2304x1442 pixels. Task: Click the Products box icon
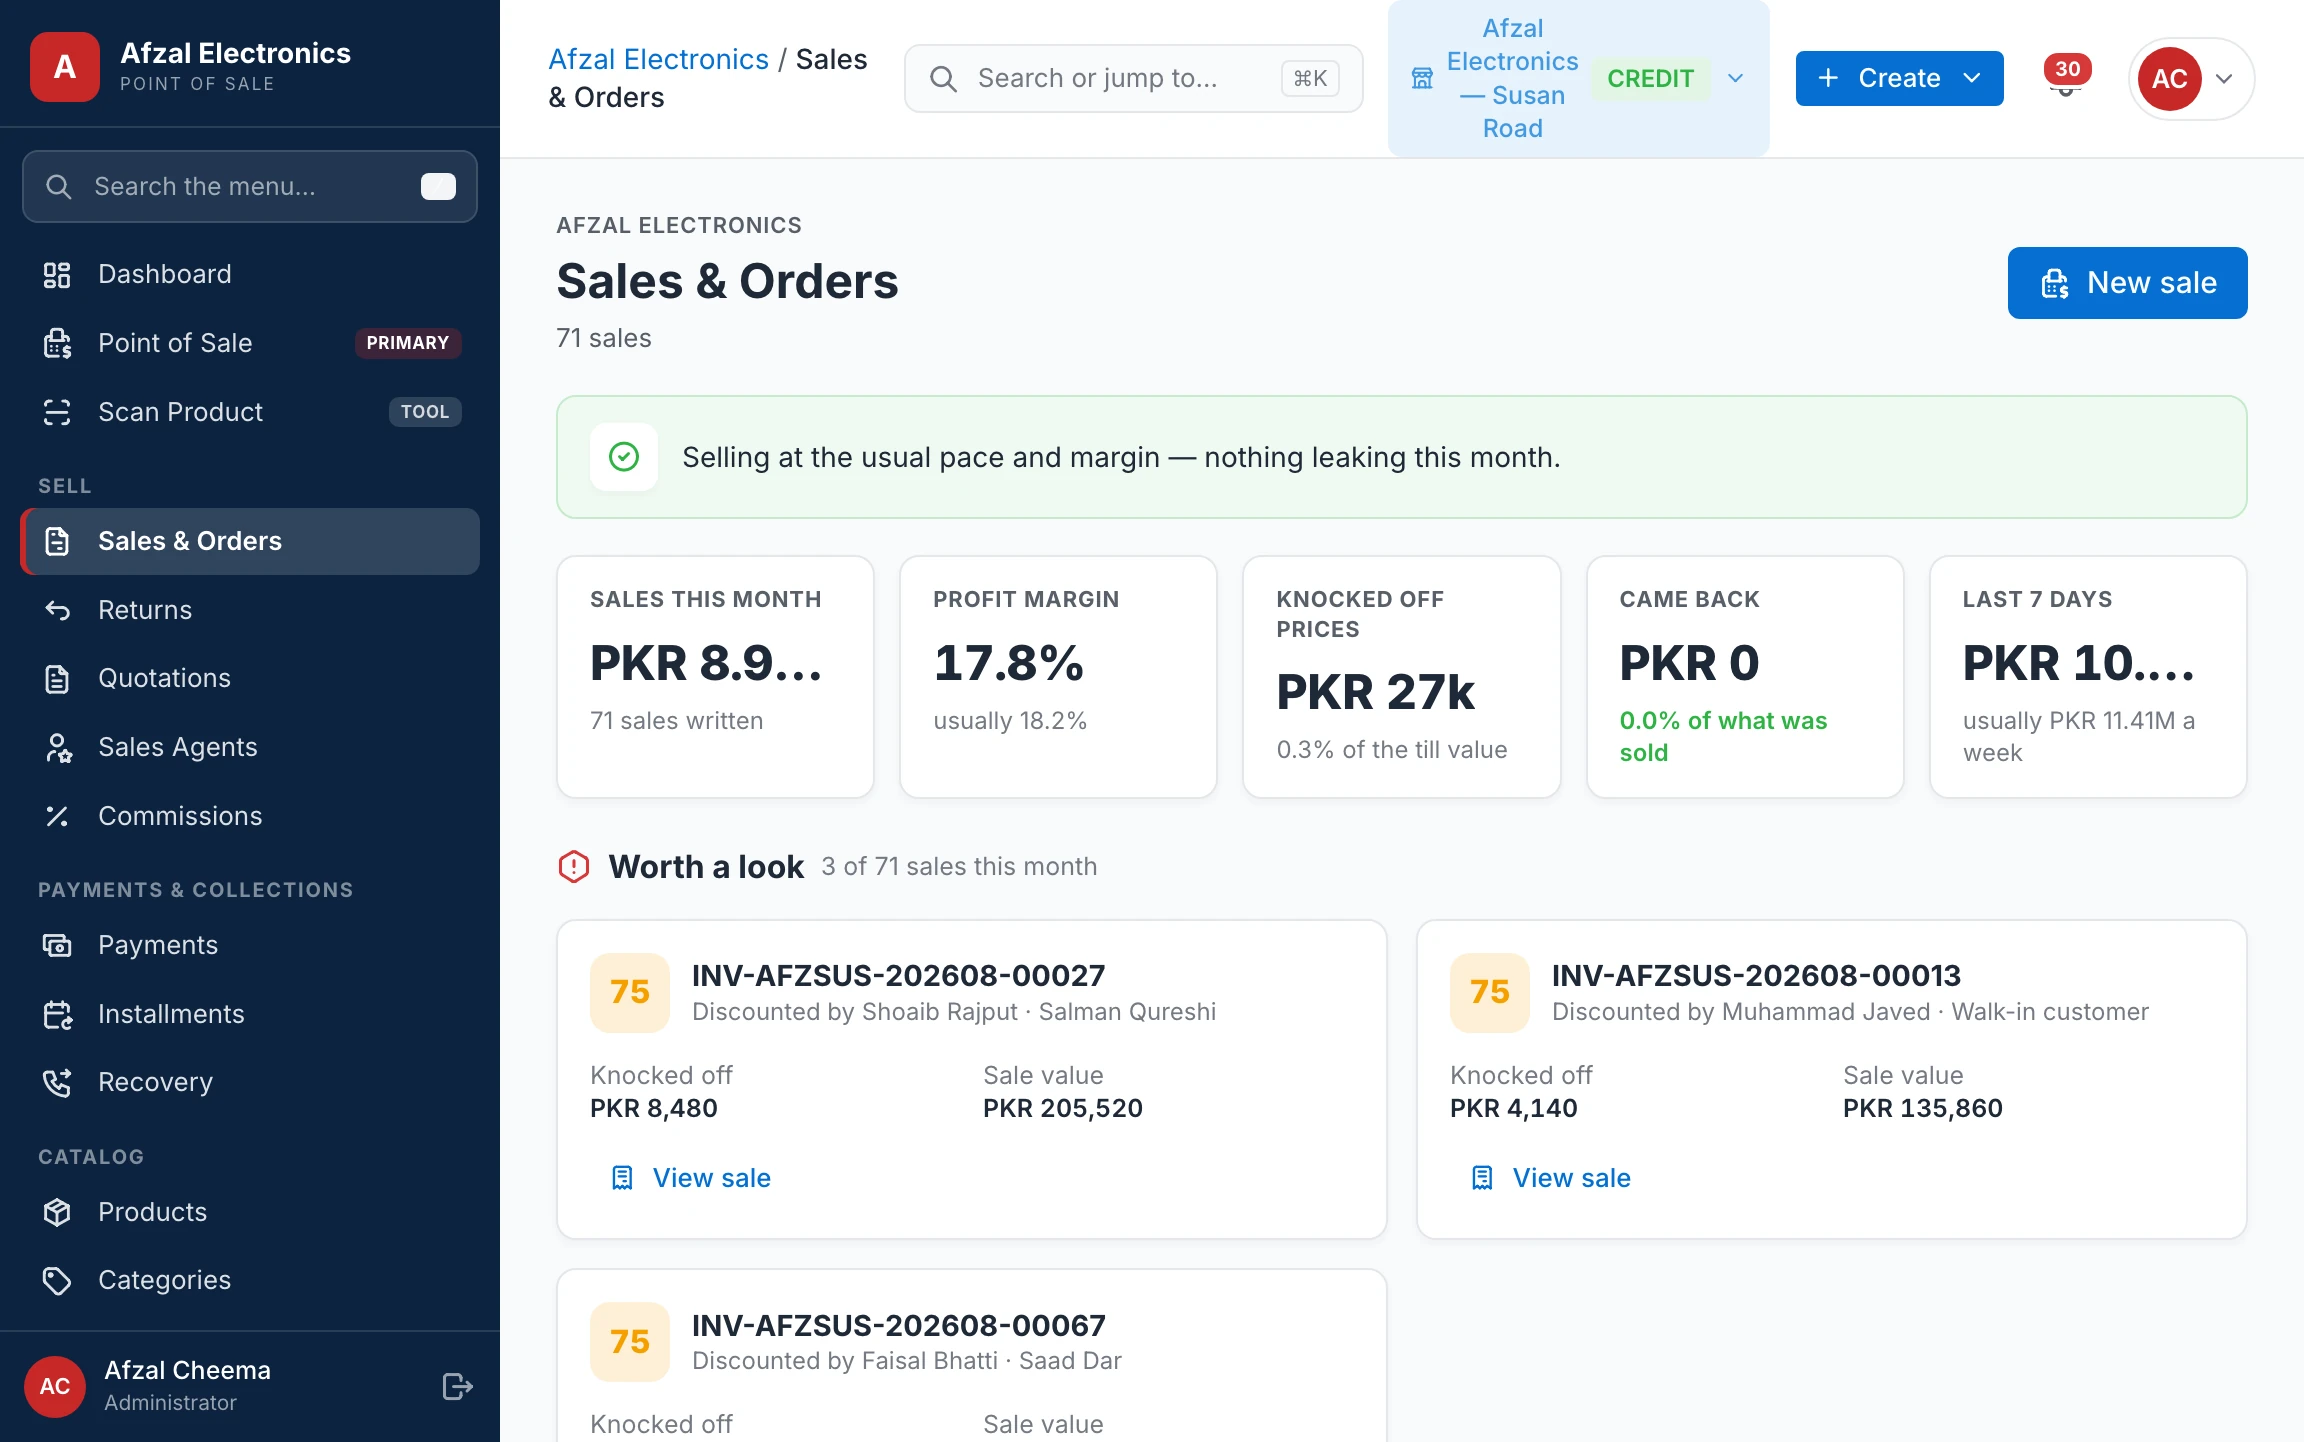click(x=57, y=1212)
